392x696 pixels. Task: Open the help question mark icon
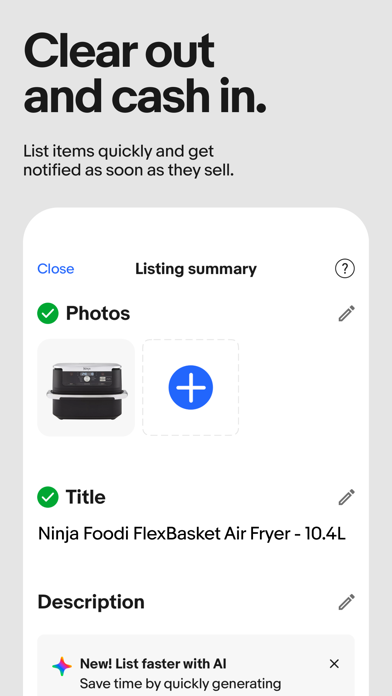pos(344,269)
